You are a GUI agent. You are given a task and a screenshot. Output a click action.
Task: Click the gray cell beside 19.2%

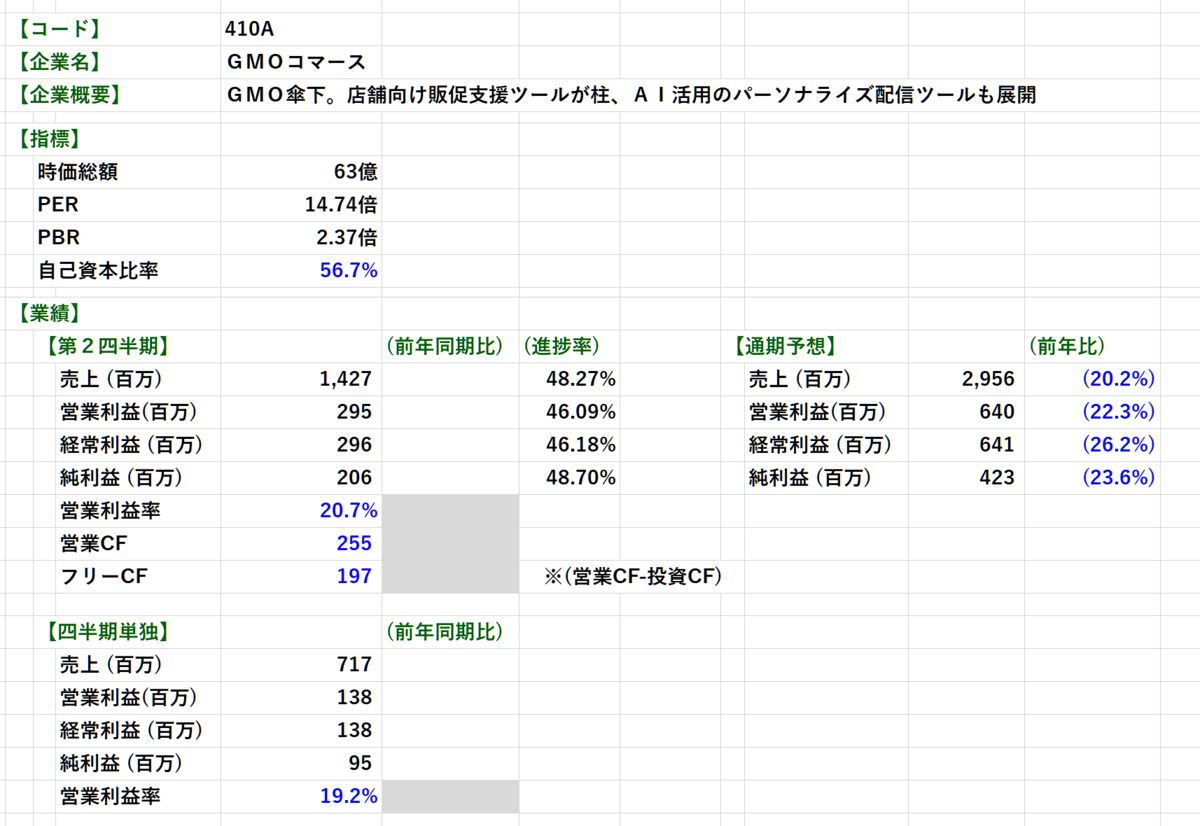click(x=450, y=796)
